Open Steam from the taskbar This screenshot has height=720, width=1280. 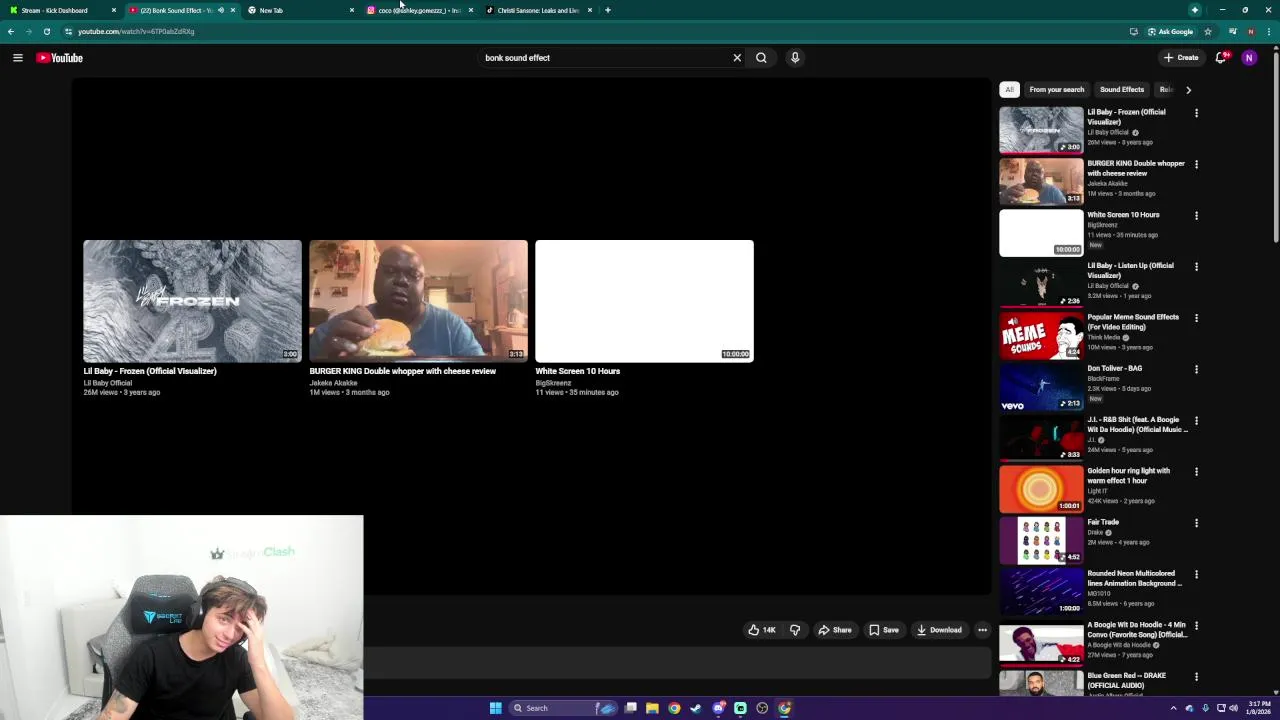point(696,708)
